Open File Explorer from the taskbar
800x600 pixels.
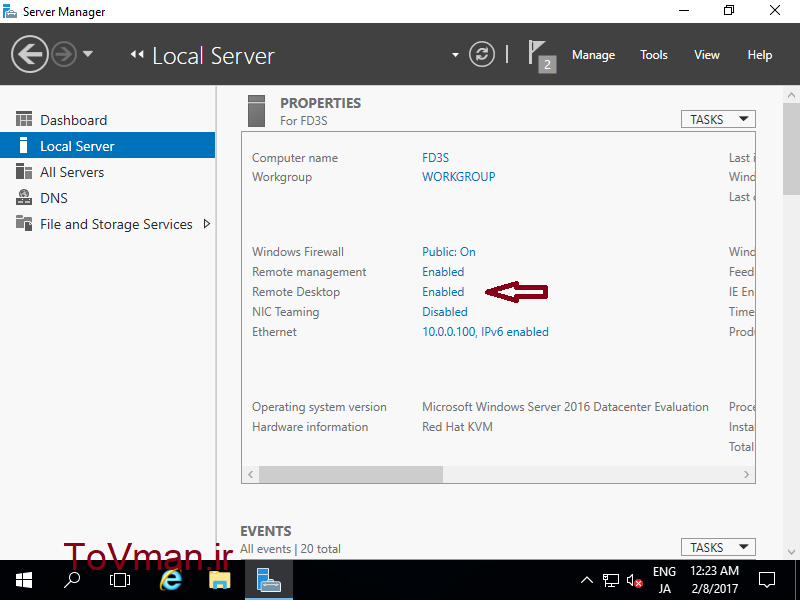coord(220,580)
